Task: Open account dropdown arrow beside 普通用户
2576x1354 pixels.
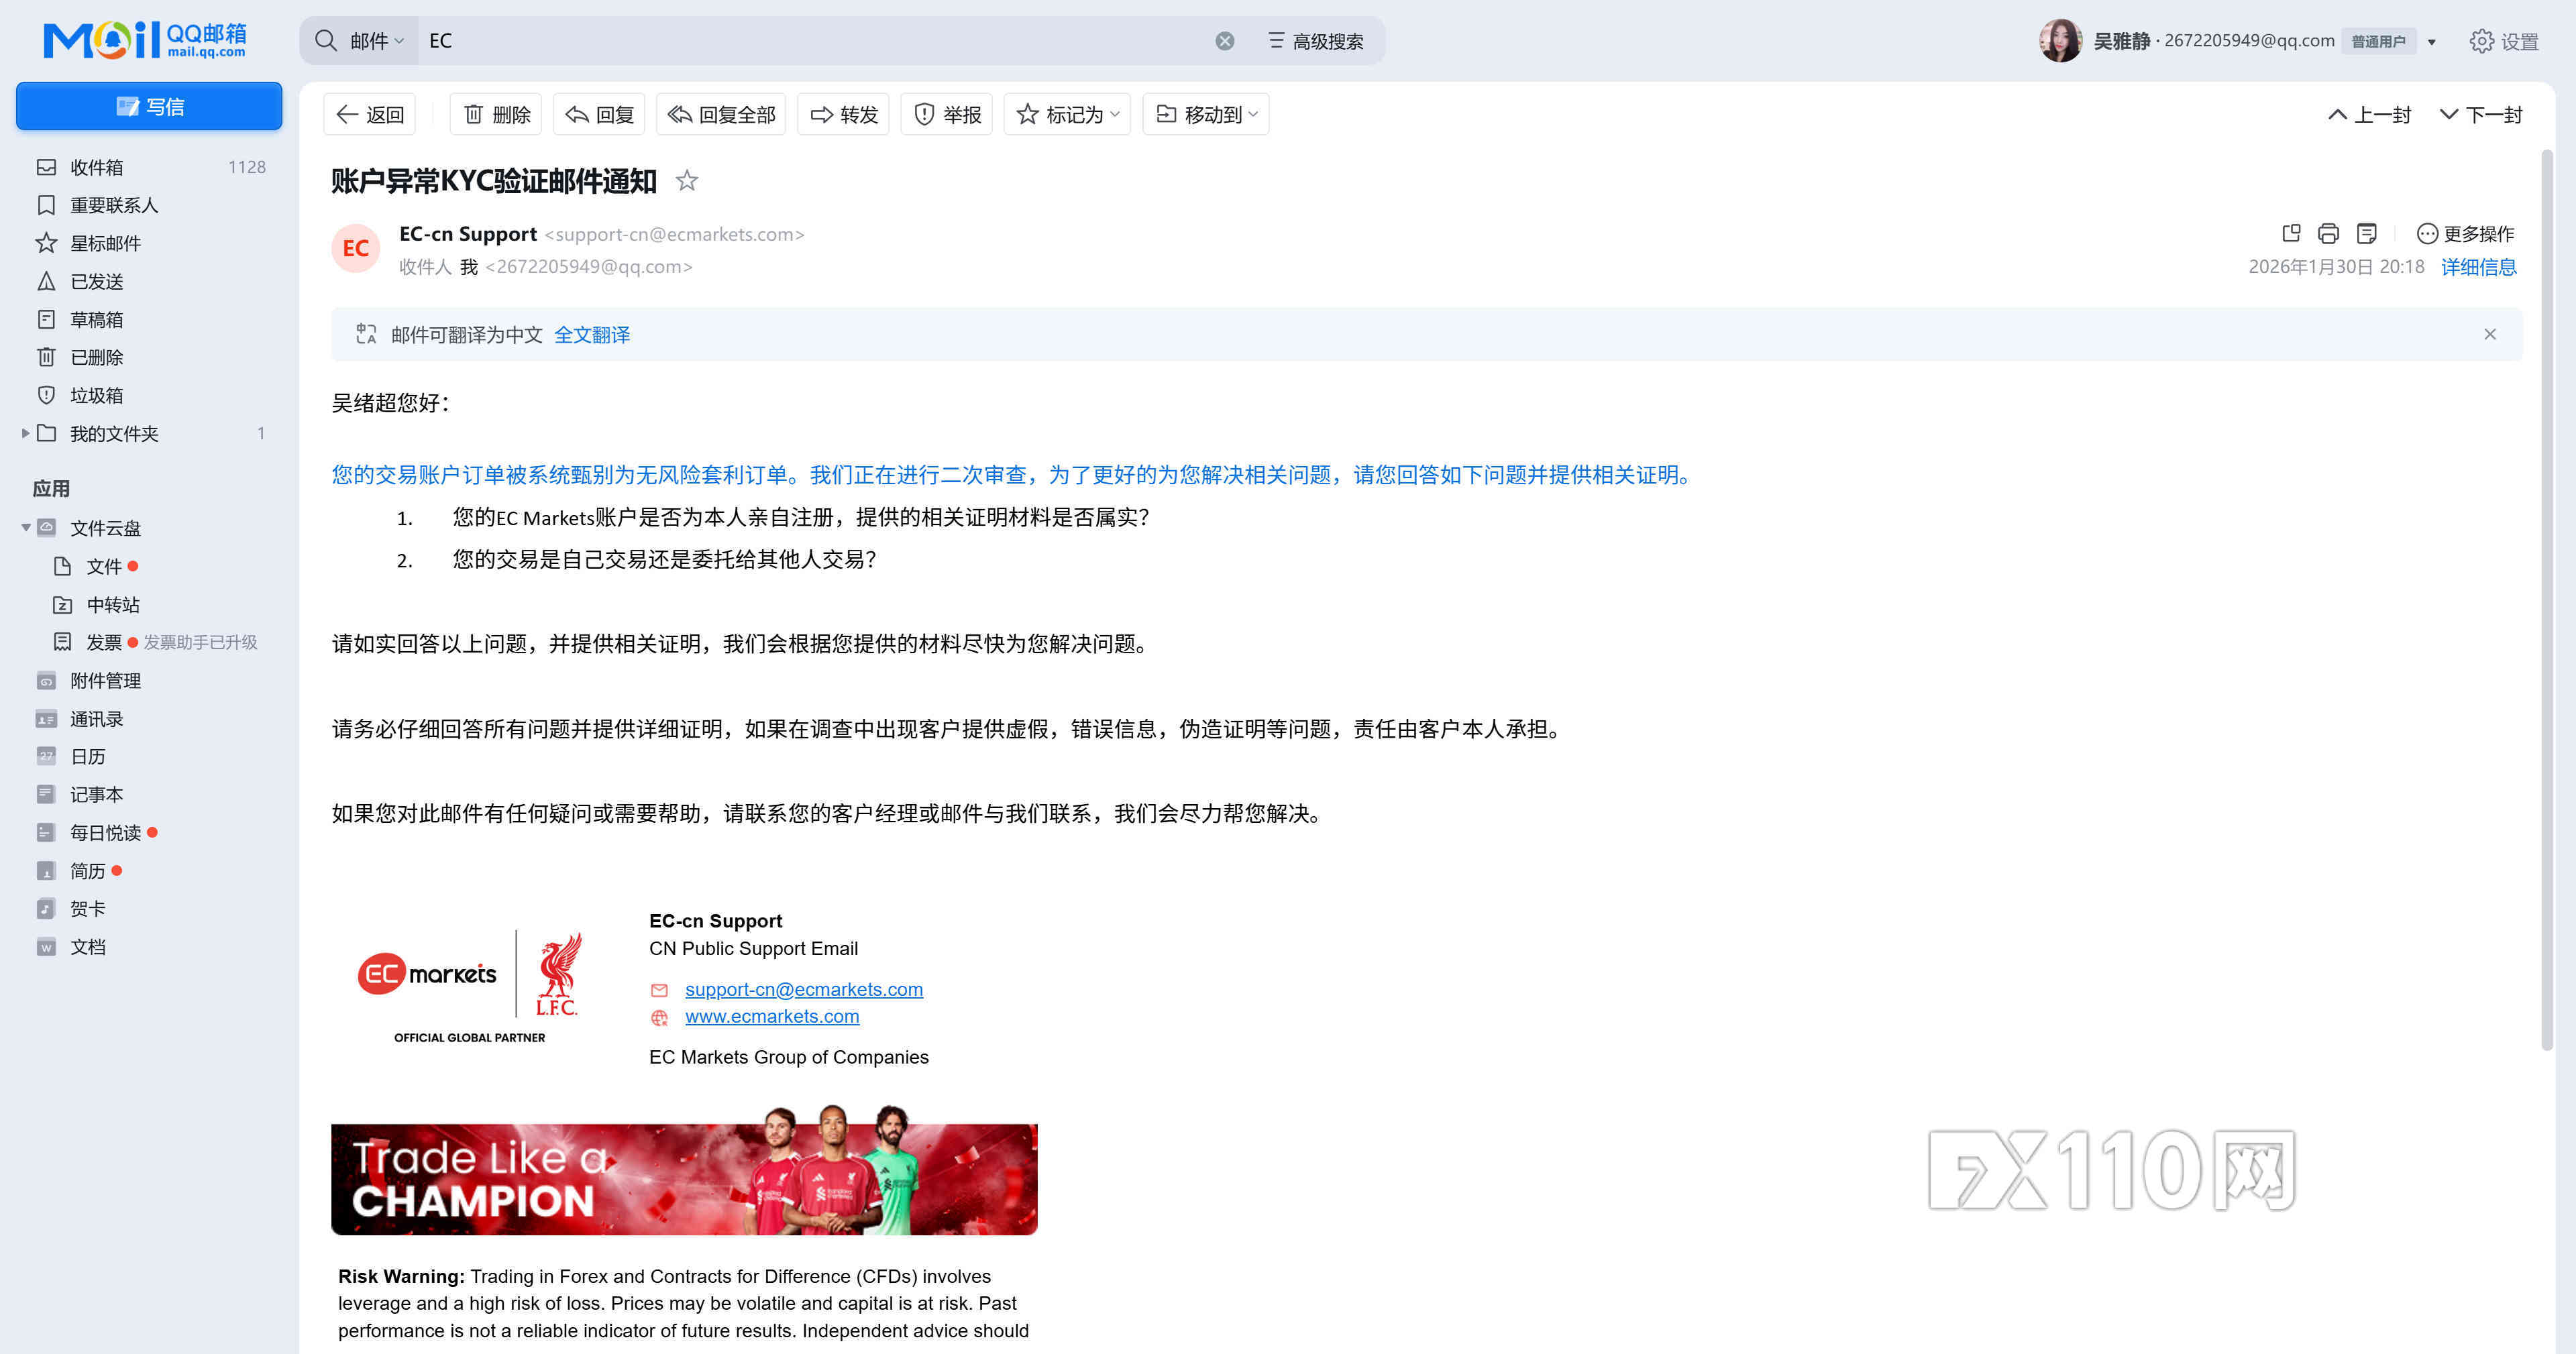Action: (2432, 42)
